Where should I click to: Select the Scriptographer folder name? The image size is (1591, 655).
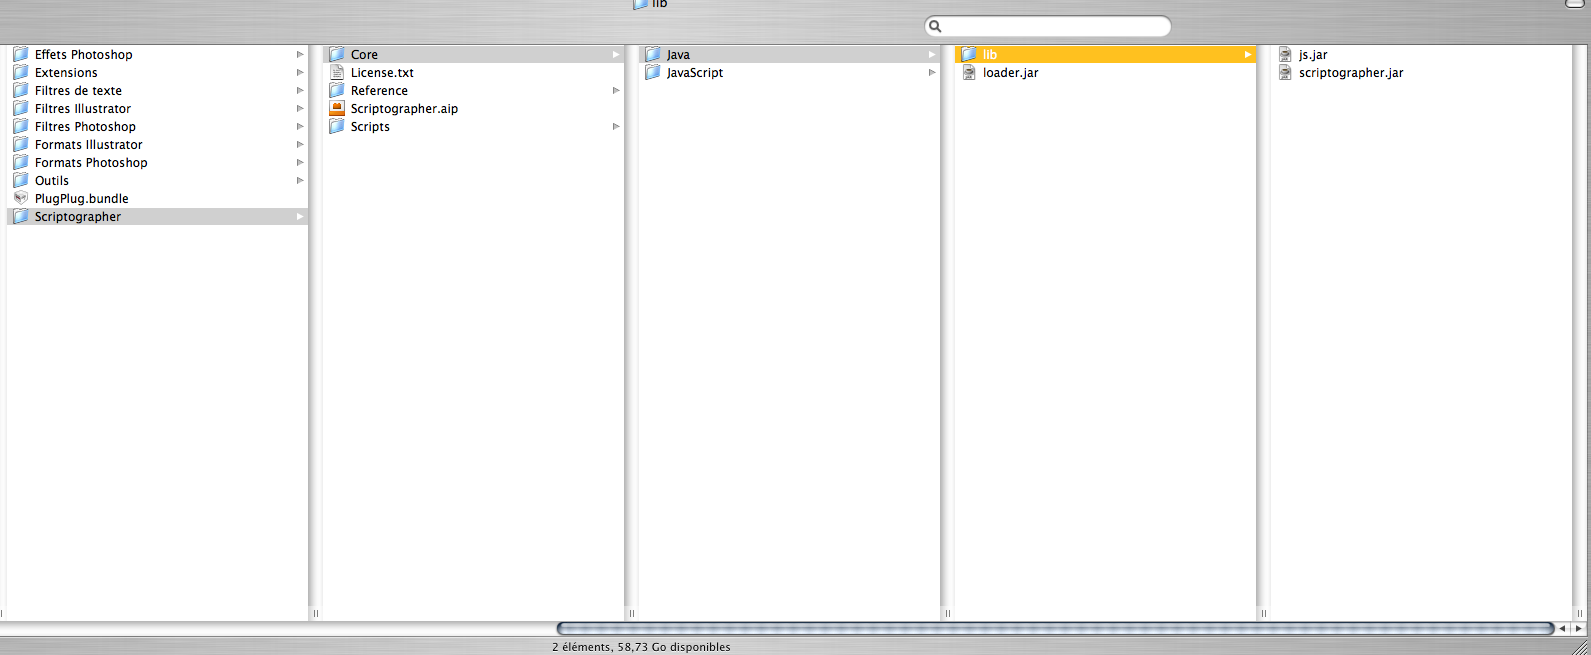[78, 216]
